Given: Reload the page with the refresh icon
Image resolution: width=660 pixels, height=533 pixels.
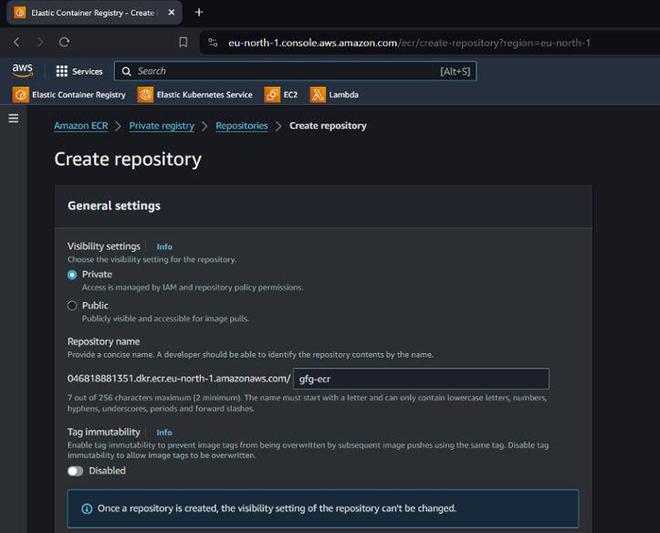Looking at the screenshot, I should tap(64, 42).
